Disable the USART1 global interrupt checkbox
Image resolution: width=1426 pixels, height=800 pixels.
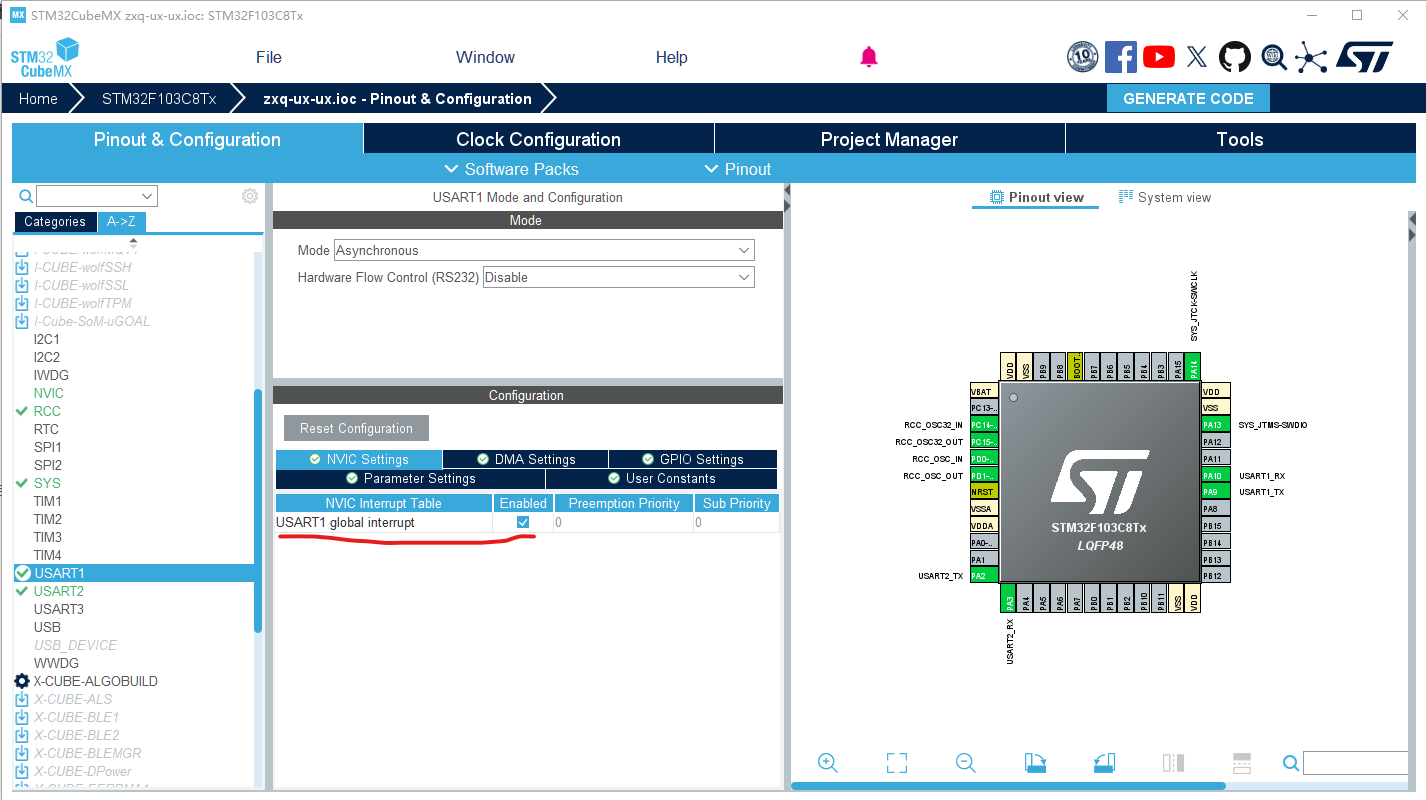(523, 522)
